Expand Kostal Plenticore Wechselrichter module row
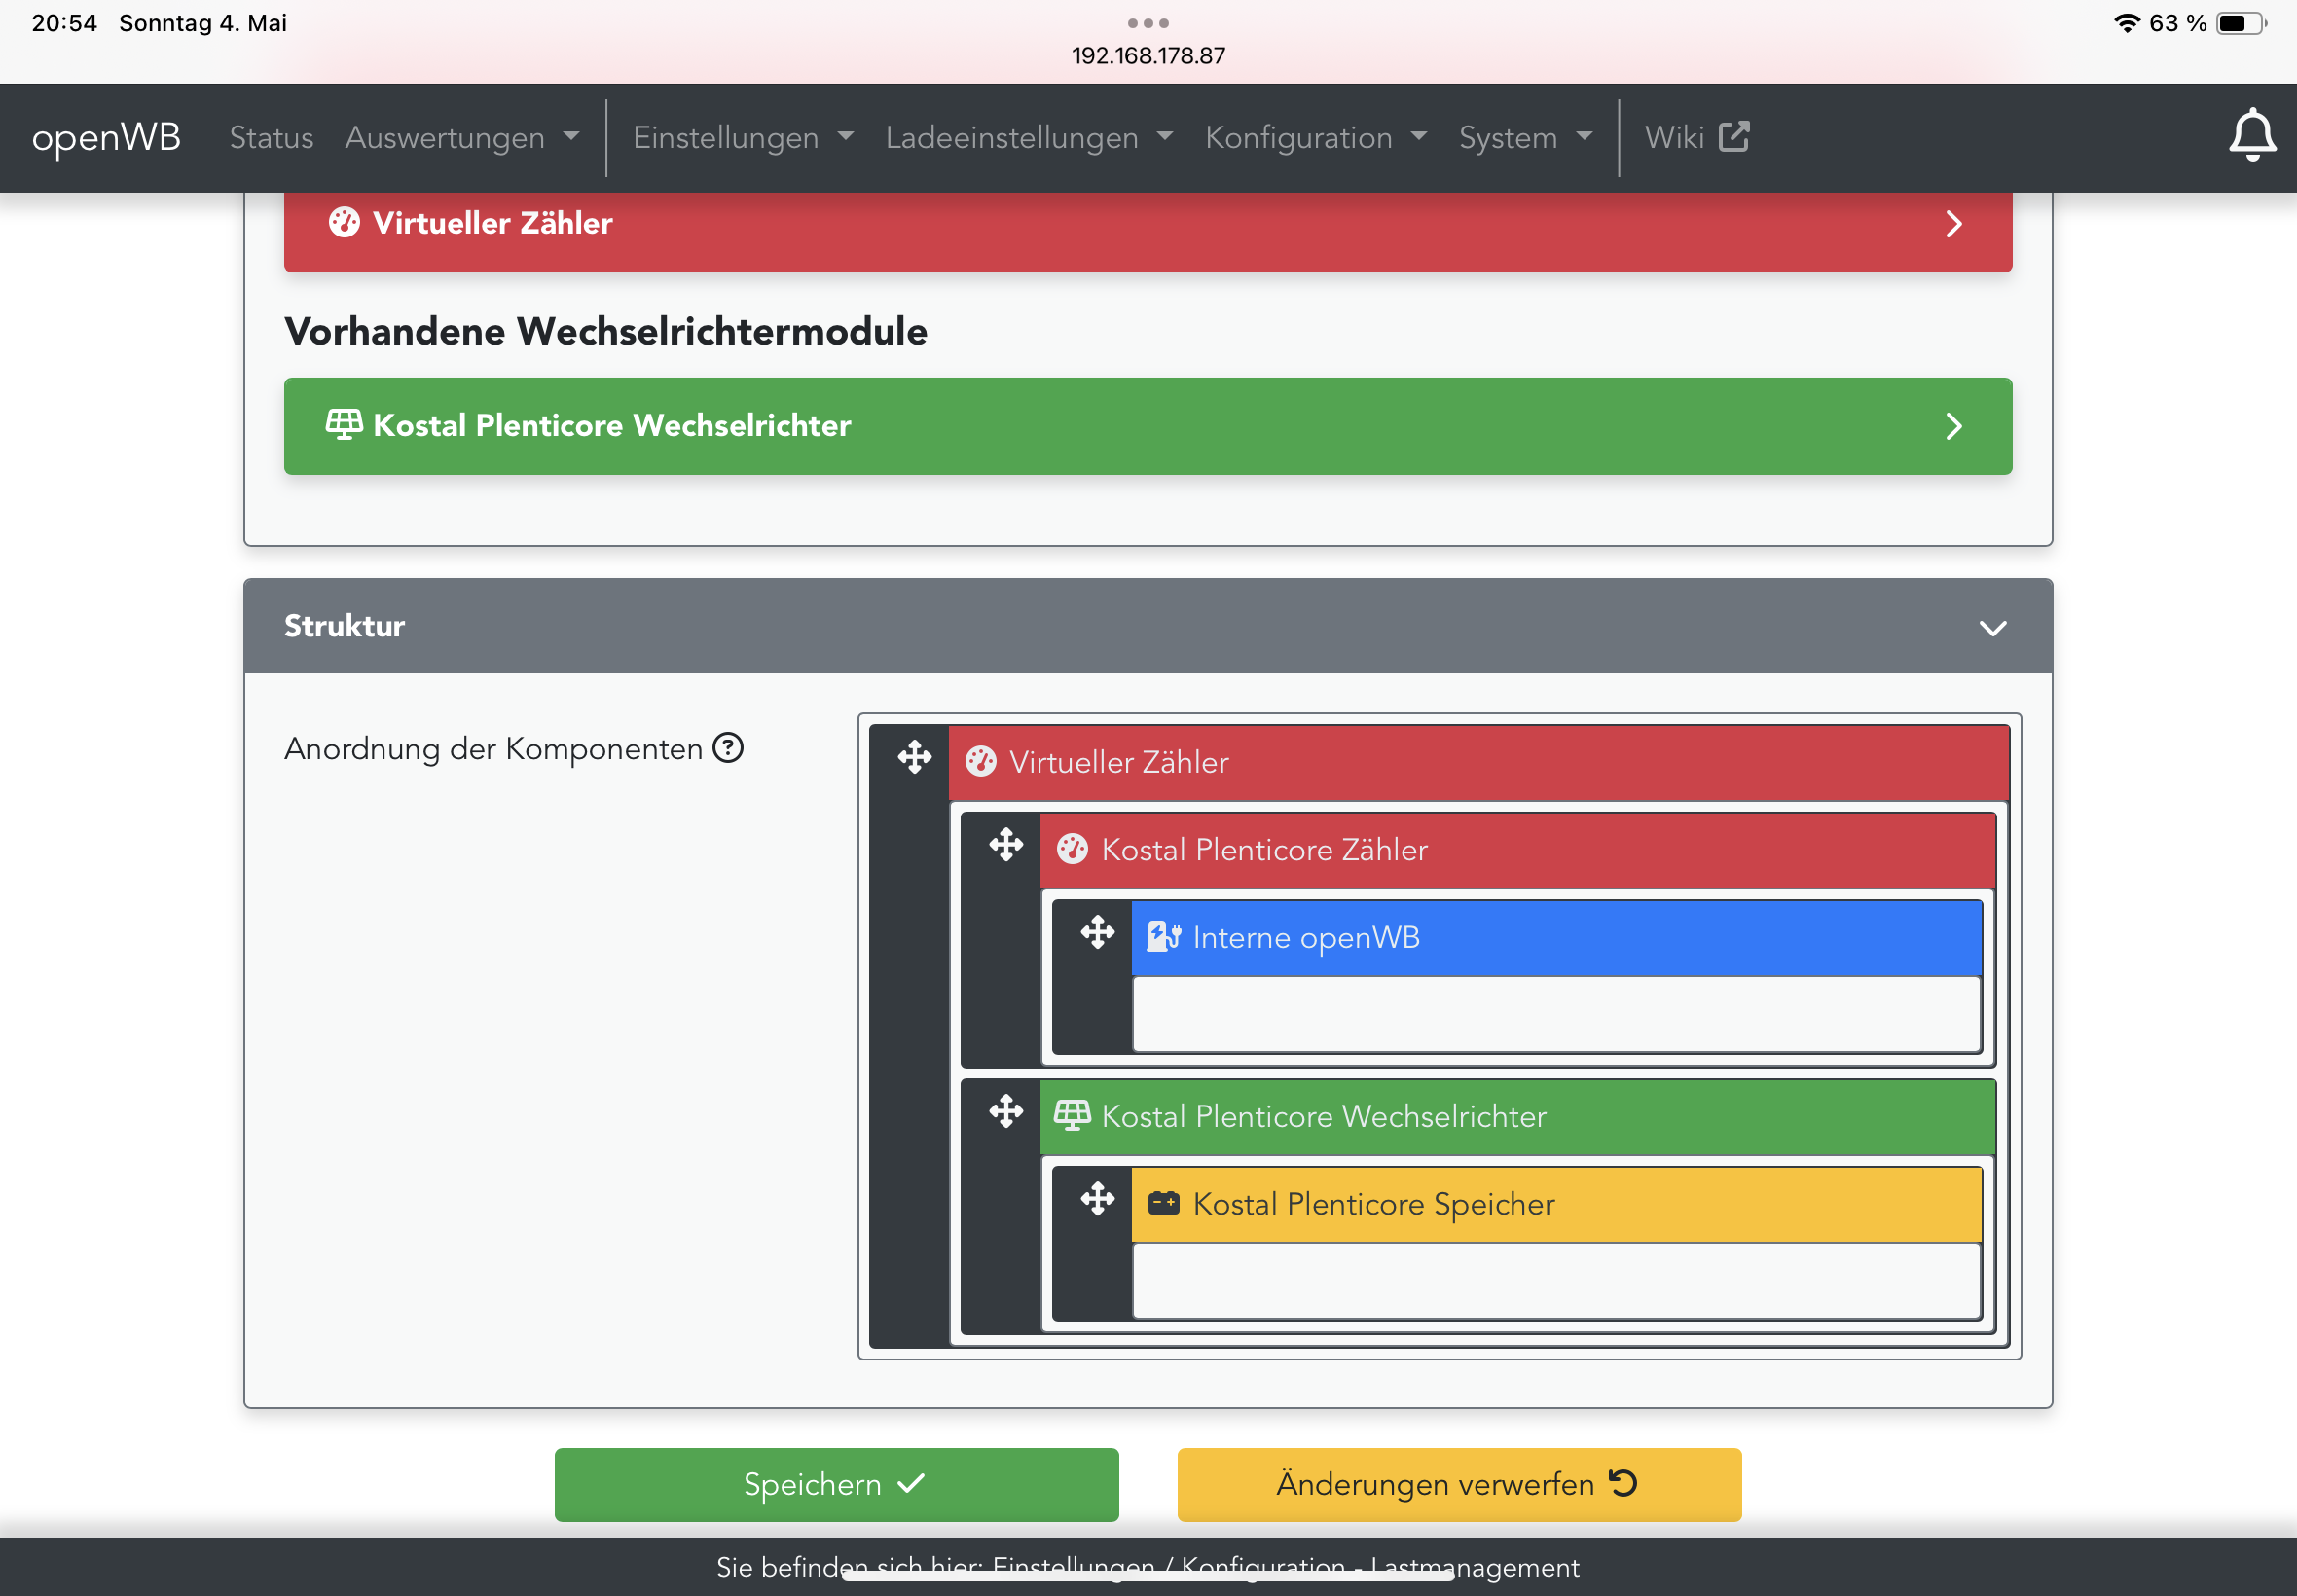Screen dimensions: 2297x1596 point(1953,427)
